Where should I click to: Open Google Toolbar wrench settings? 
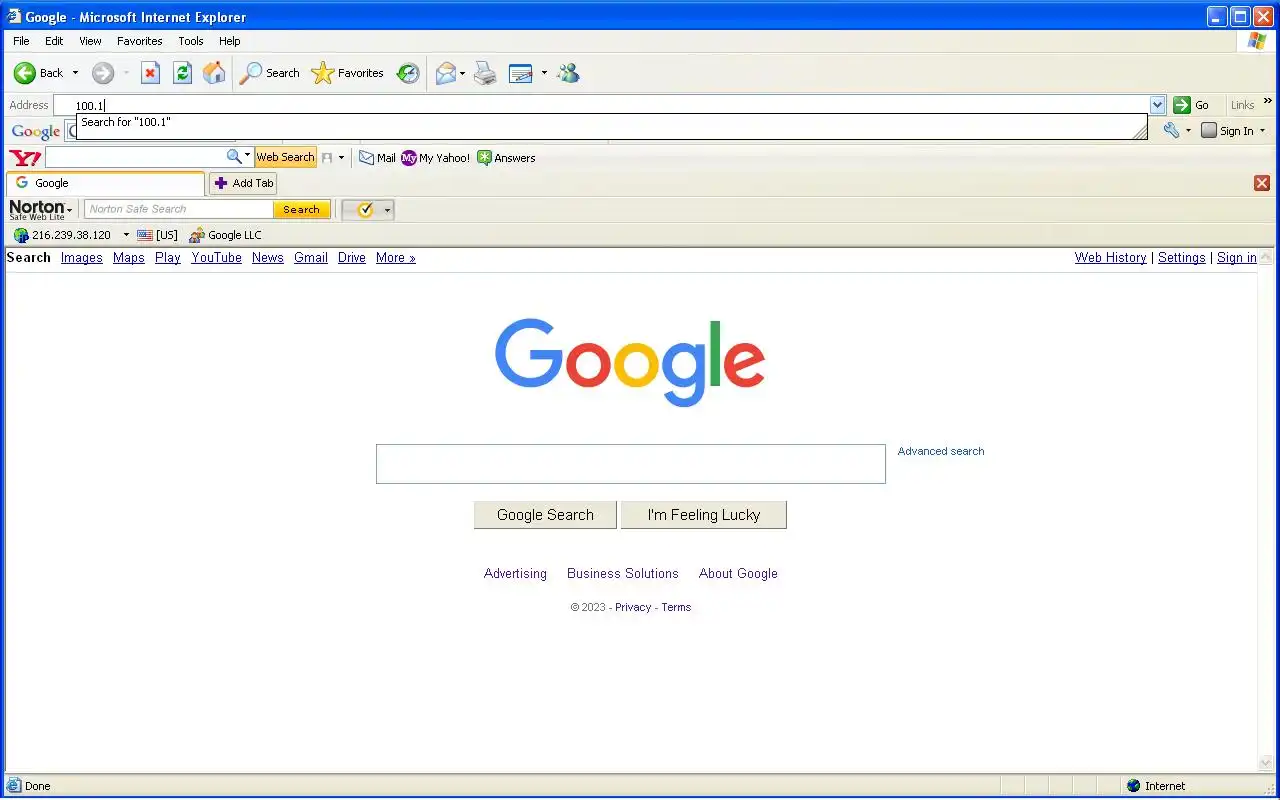point(1171,131)
